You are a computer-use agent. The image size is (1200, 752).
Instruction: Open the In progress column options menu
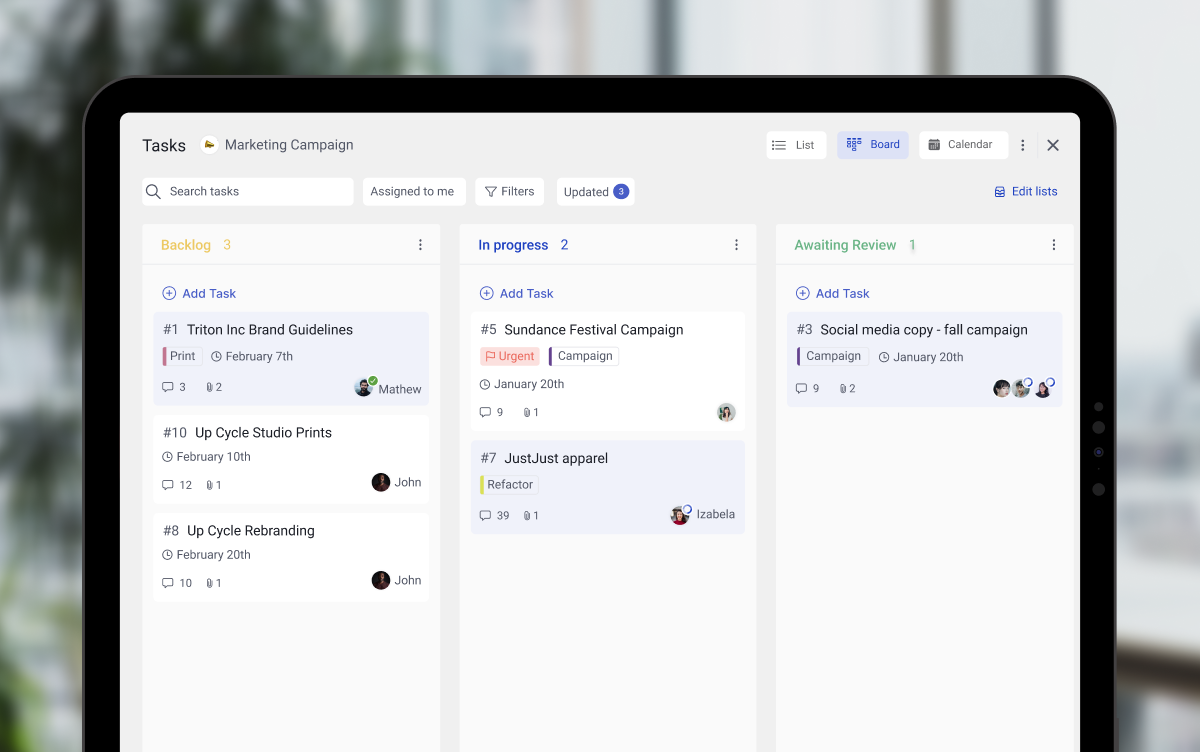click(737, 244)
